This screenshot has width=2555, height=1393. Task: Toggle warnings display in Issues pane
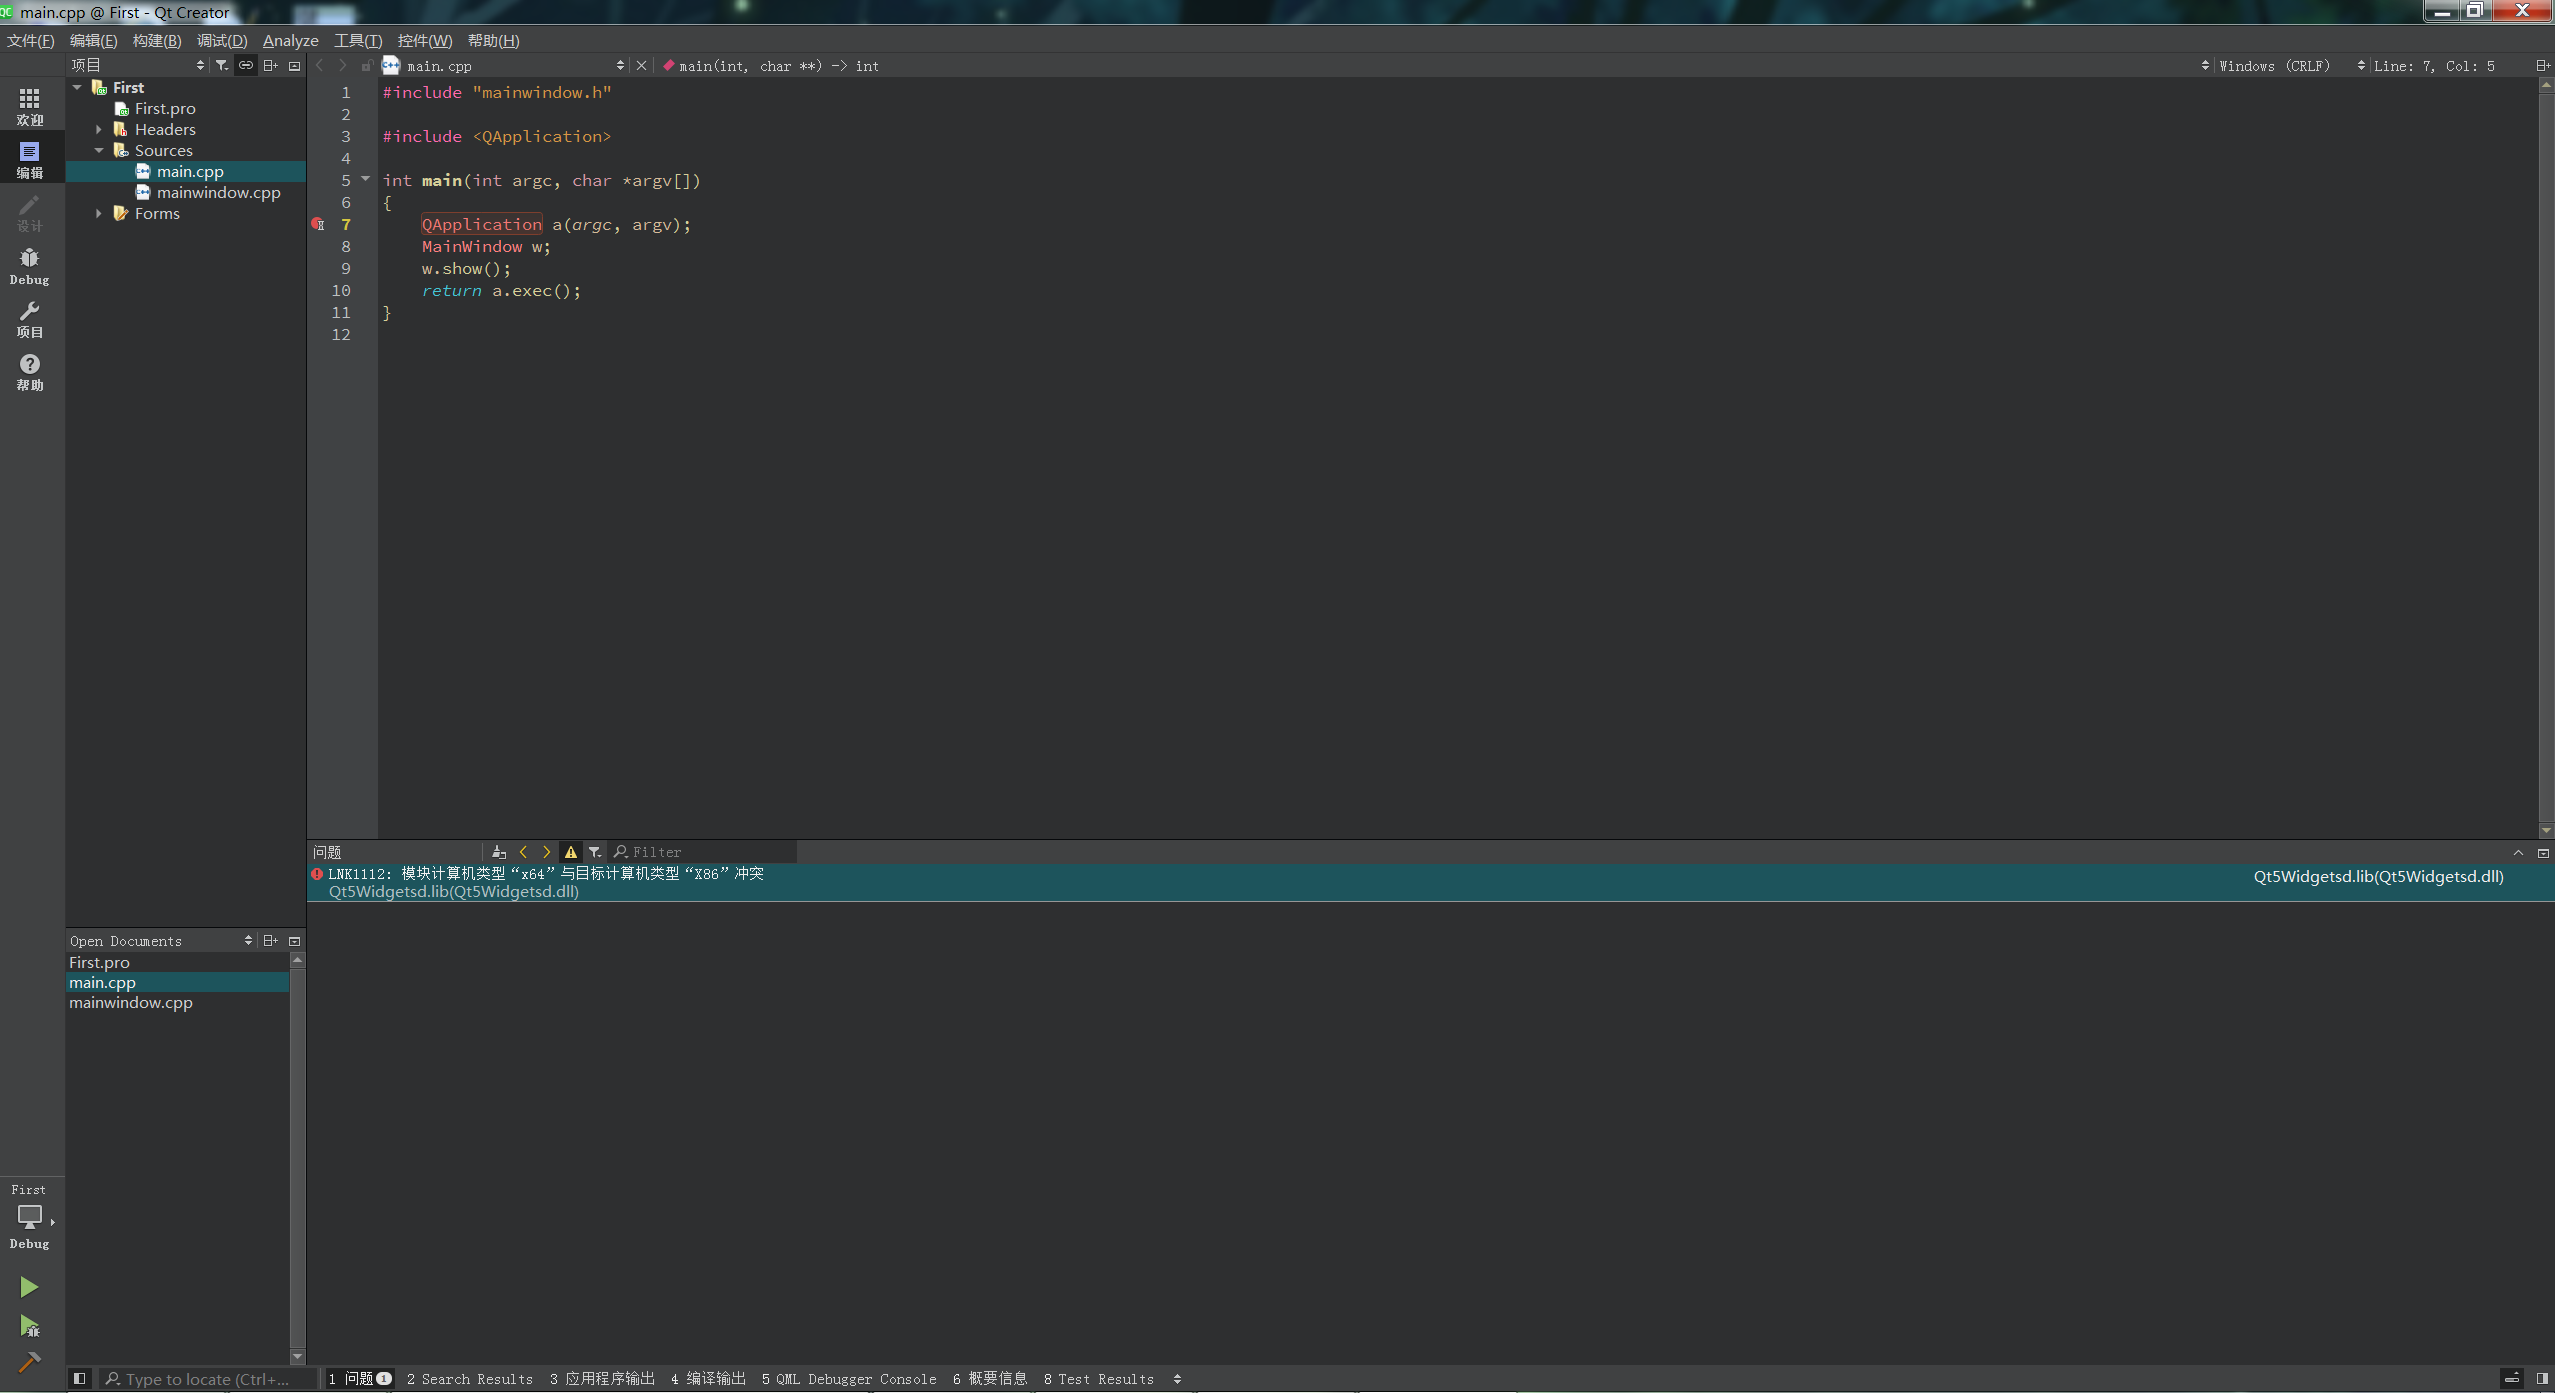click(x=571, y=852)
